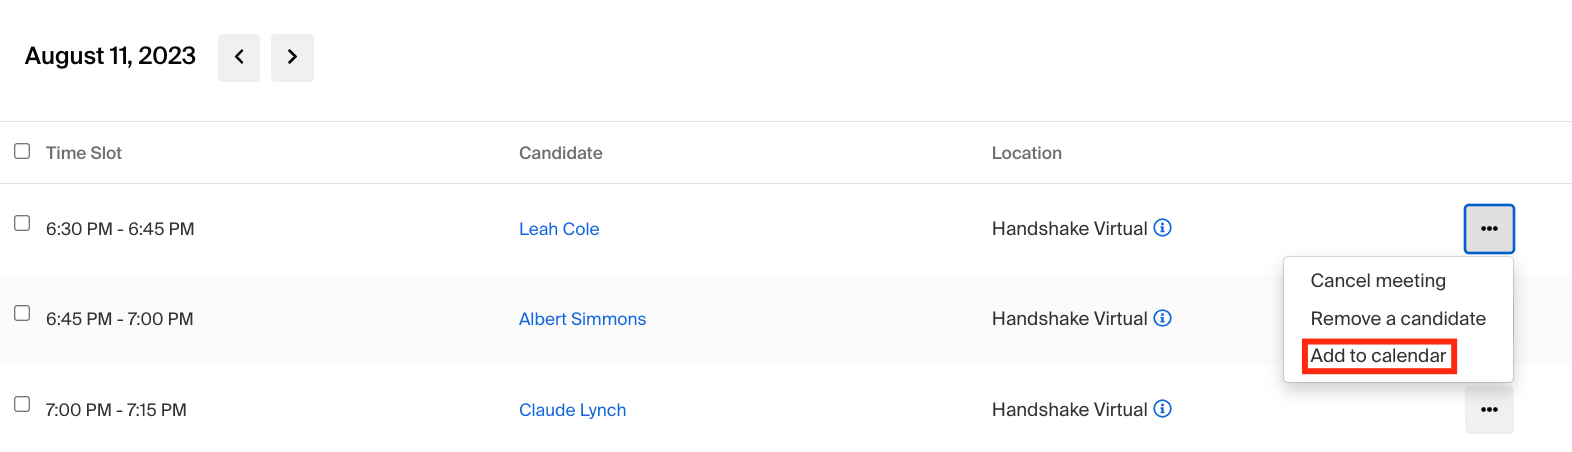Image resolution: width=1572 pixels, height=452 pixels.
Task: Click info icon in Albert Simmons row
Action: click(x=1162, y=318)
